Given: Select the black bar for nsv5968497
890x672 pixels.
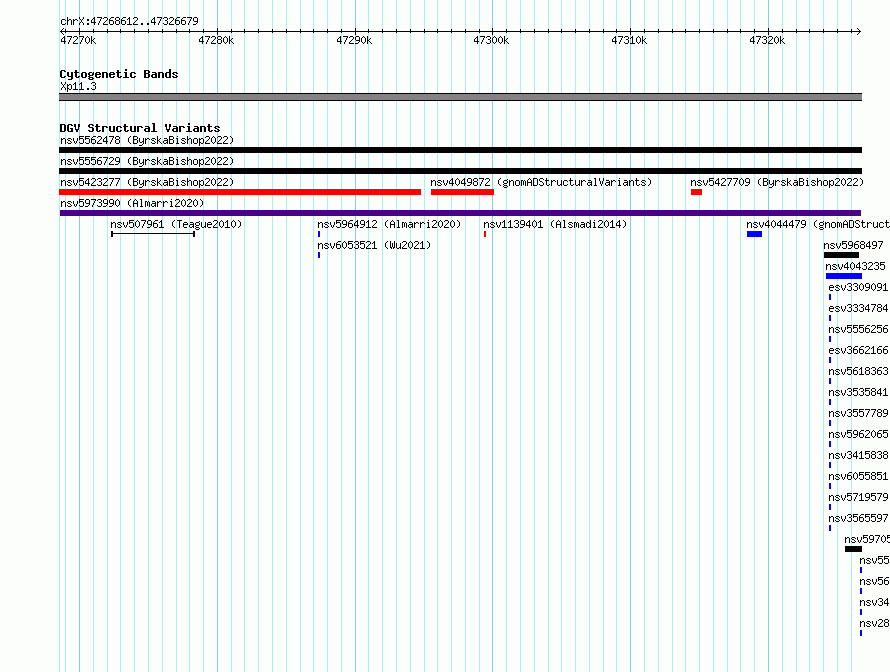Looking at the screenshot, I should [x=841, y=255].
